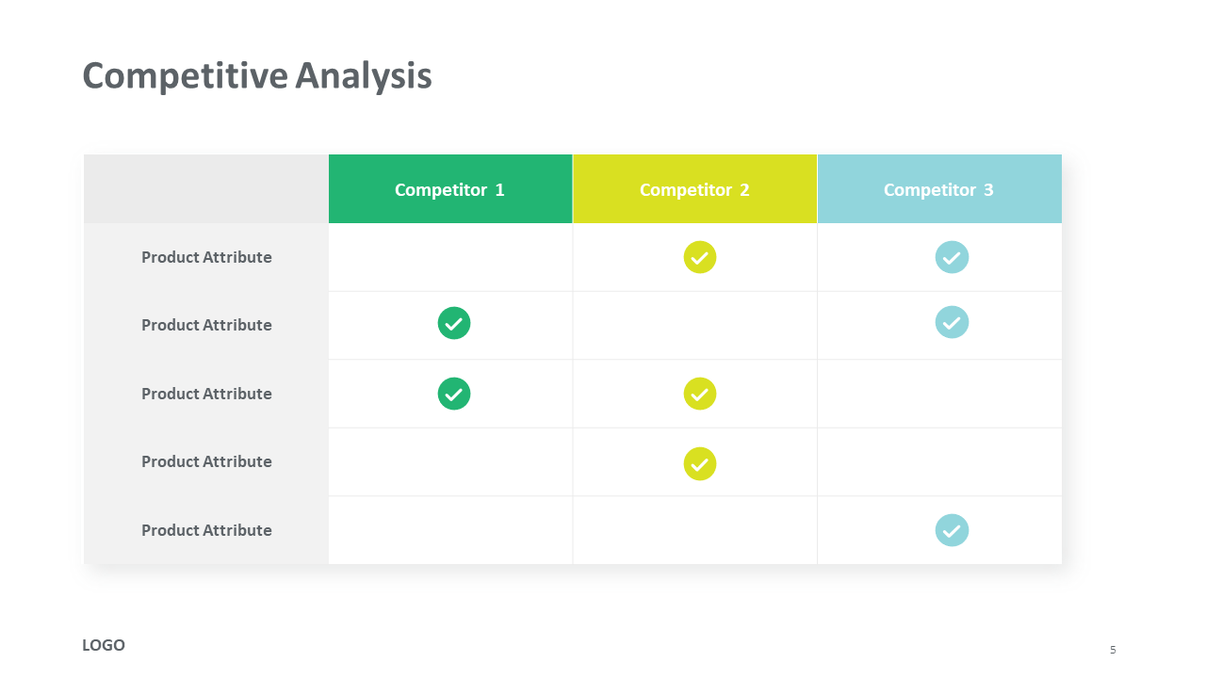
Task: Click the yellow checkmark in fourth row
Action: pyautogui.click(x=700, y=464)
